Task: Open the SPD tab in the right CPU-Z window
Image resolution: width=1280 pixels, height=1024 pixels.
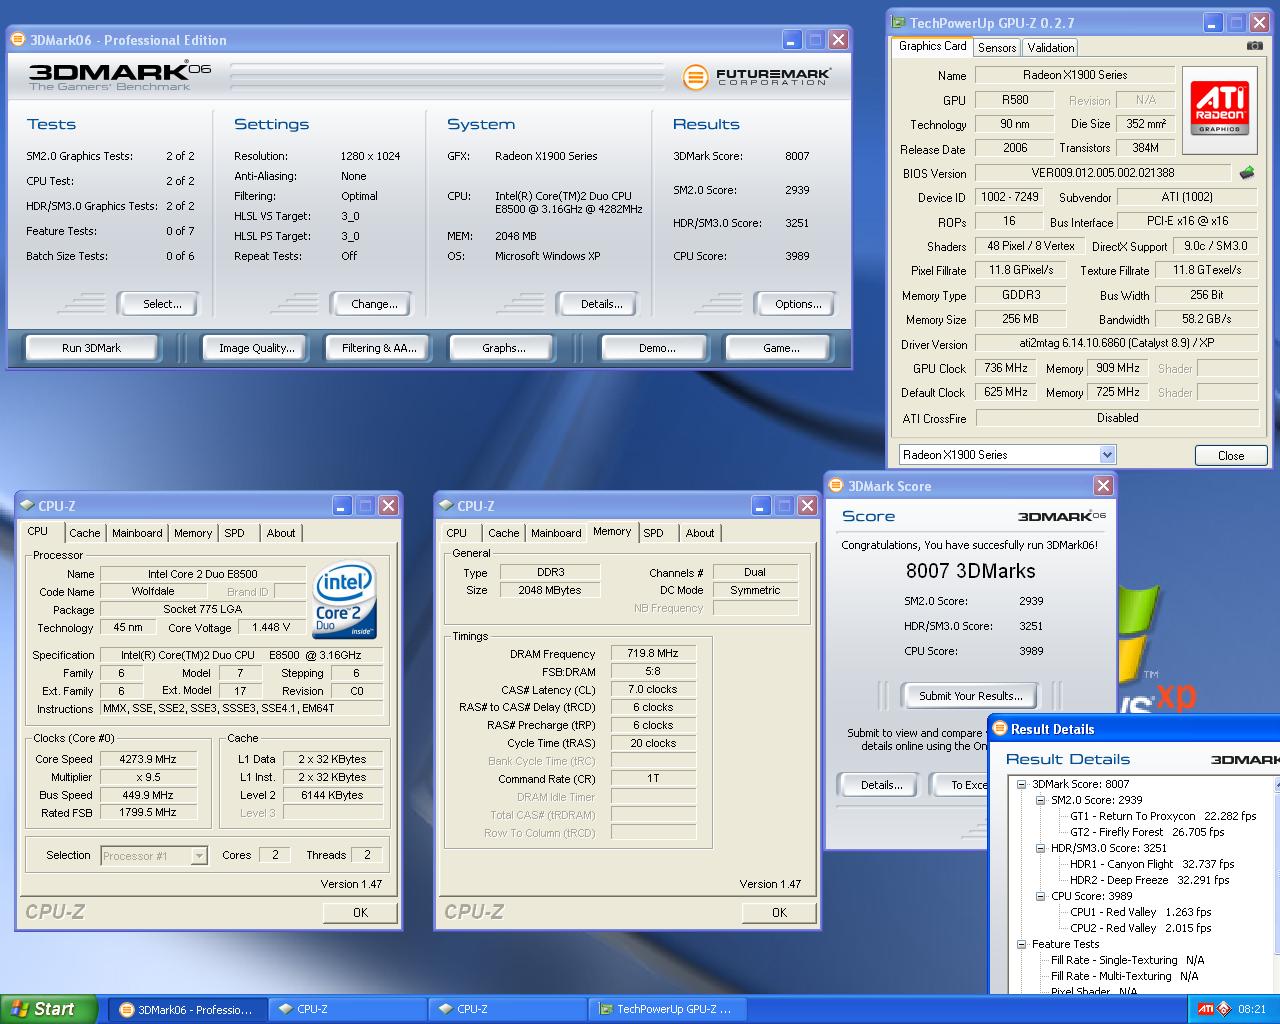Action: point(654,533)
